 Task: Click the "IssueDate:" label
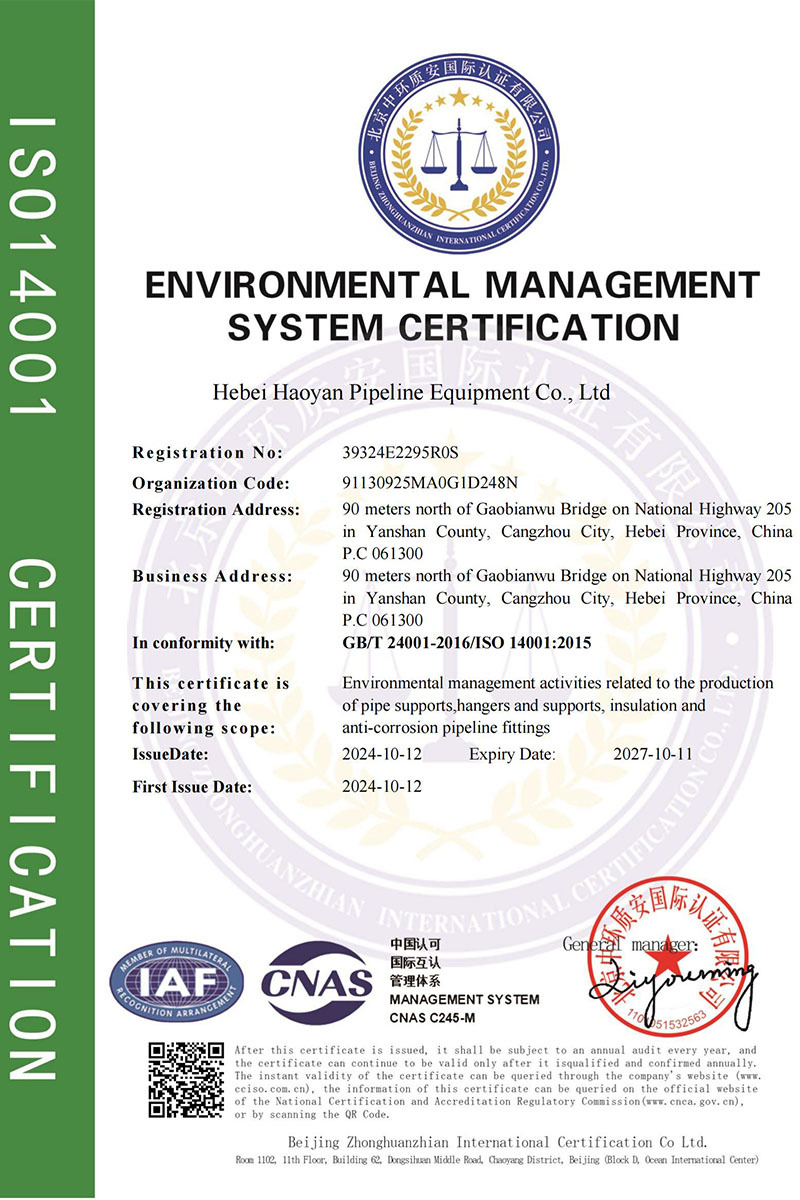pyautogui.click(x=170, y=754)
